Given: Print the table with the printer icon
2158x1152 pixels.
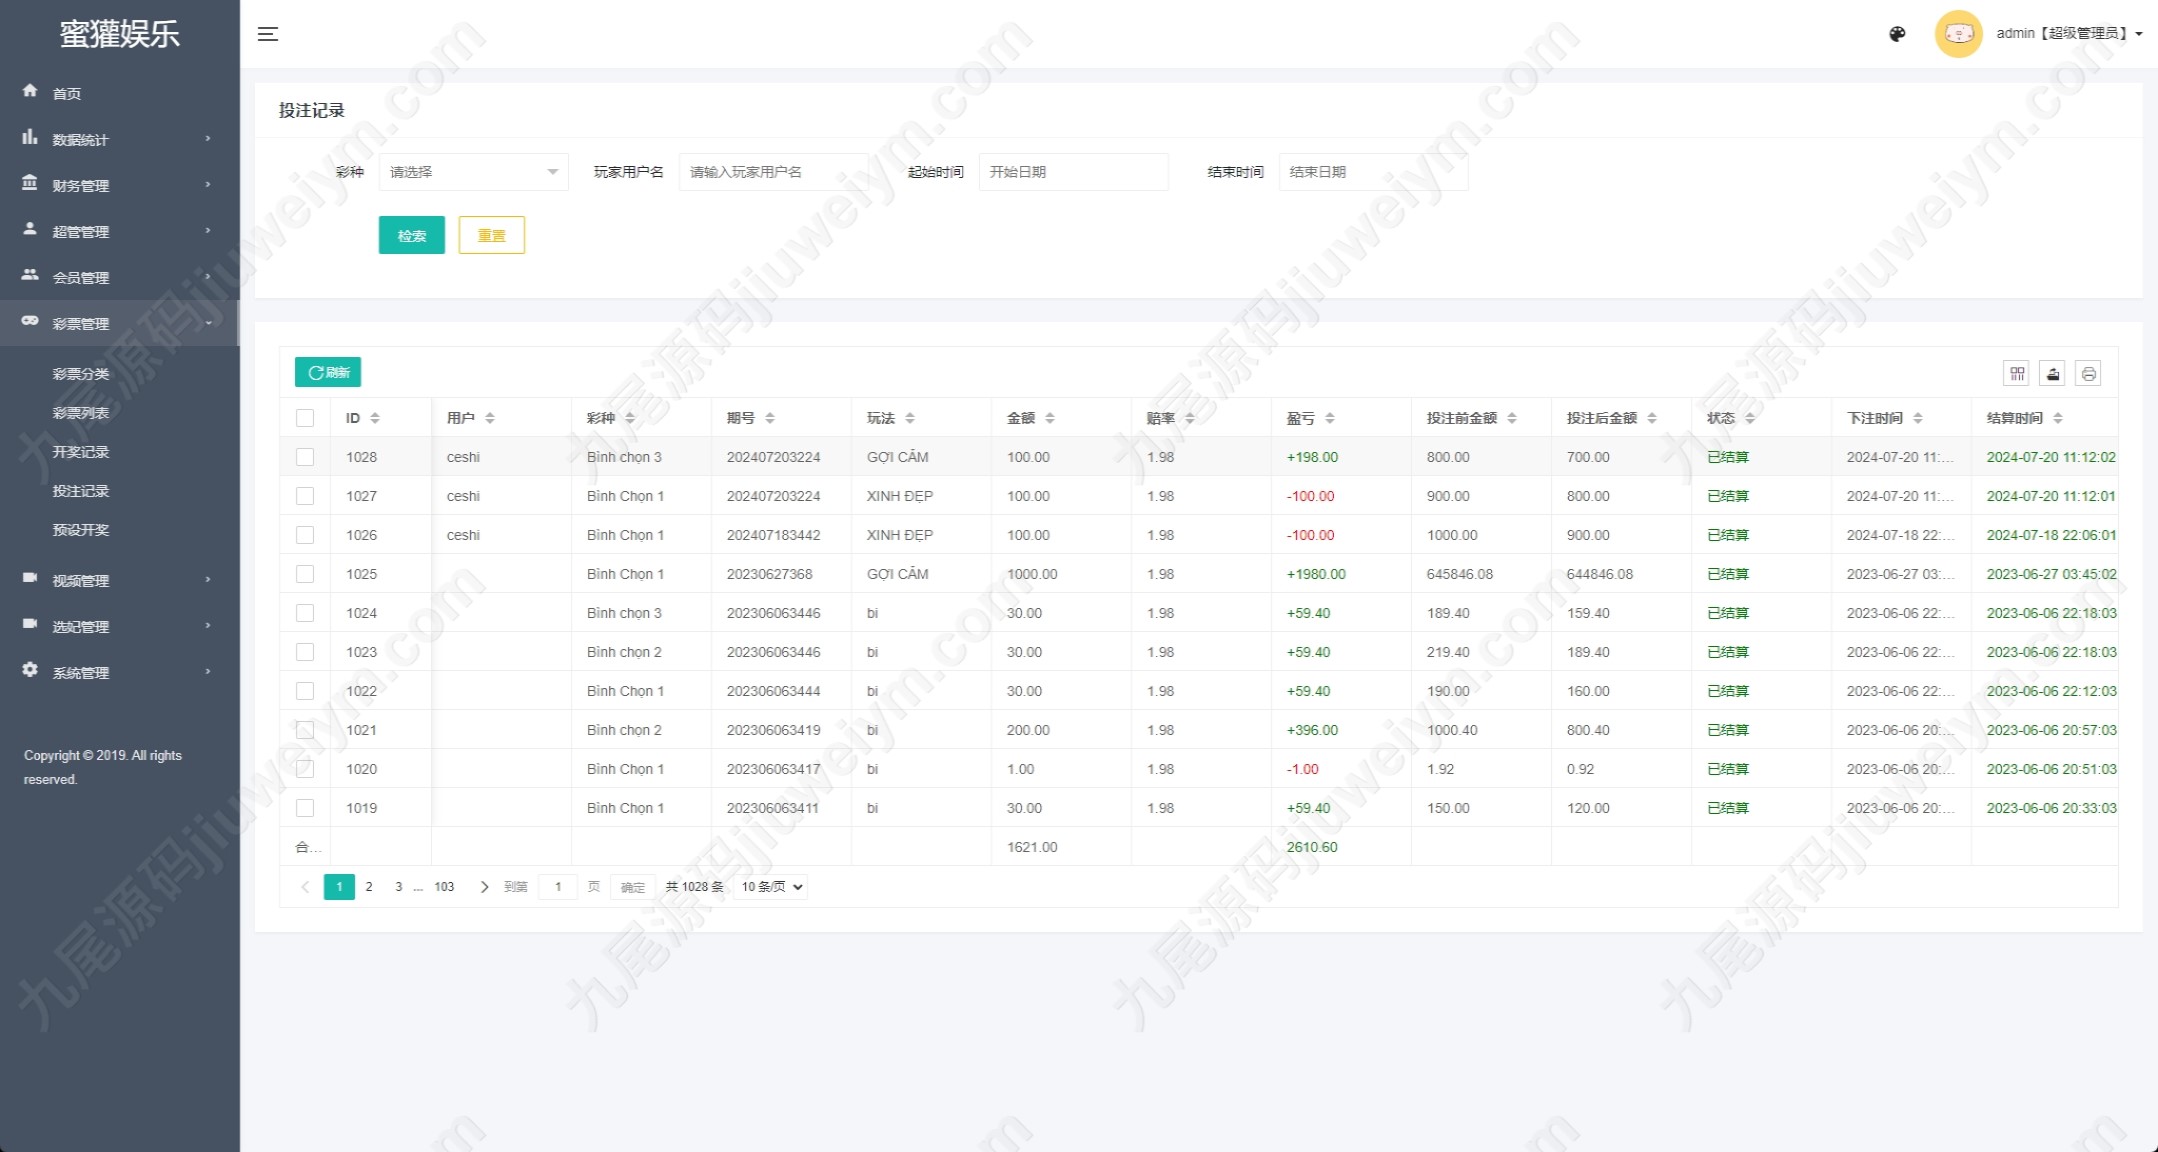Looking at the screenshot, I should point(2088,374).
